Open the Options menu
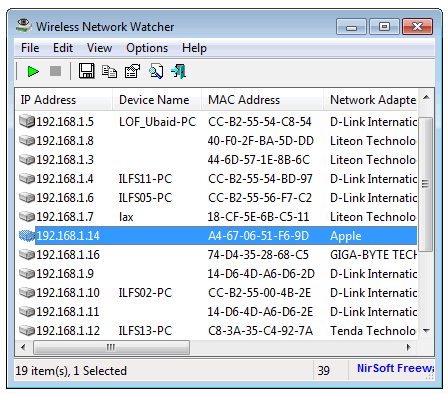 (x=147, y=48)
